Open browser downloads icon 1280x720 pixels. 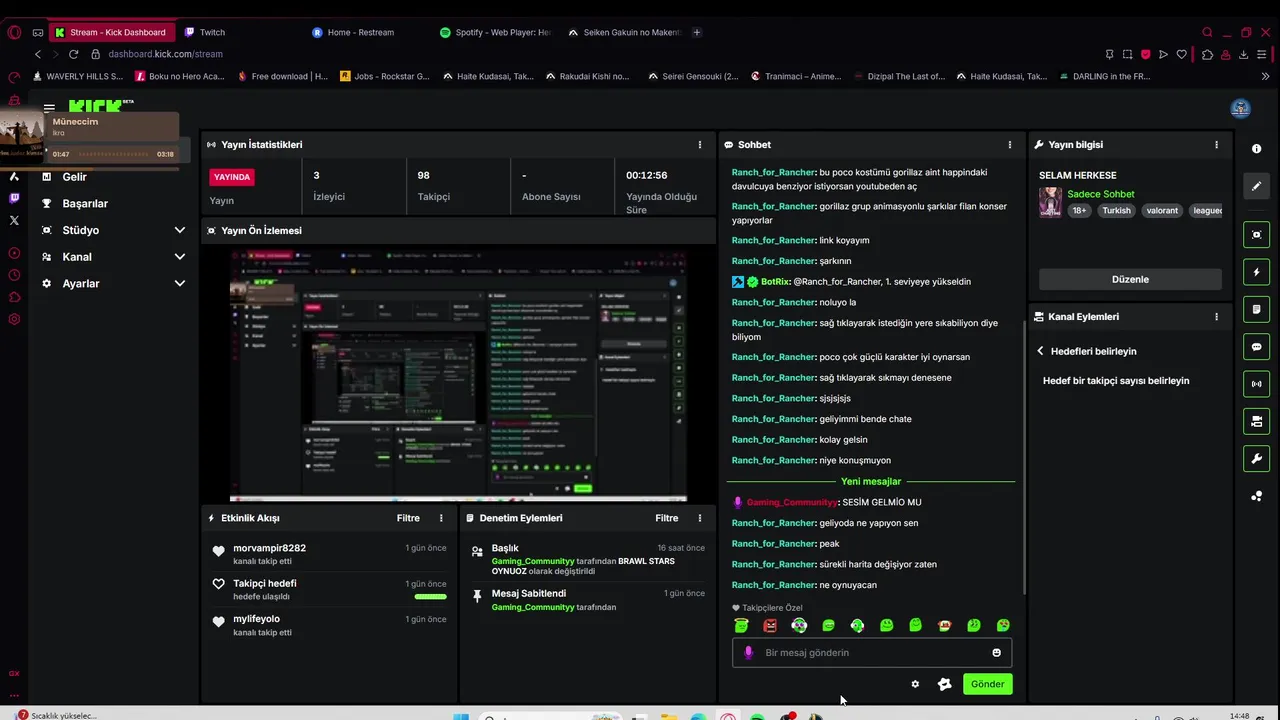point(1243,54)
